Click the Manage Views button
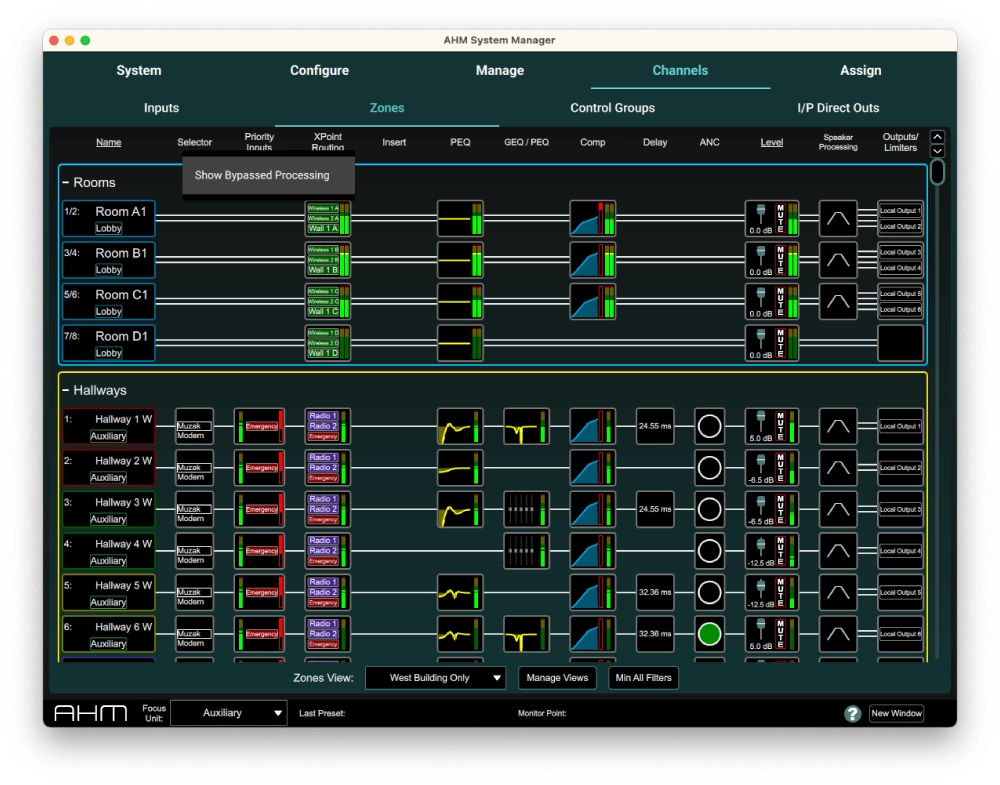This screenshot has width=1000, height=785. (x=557, y=678)
